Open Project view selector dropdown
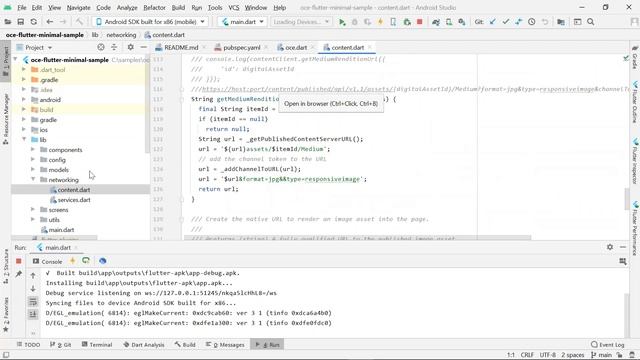The width and height of the screenshot is (640, 360). pyautogui.click(x=34, y=47)
